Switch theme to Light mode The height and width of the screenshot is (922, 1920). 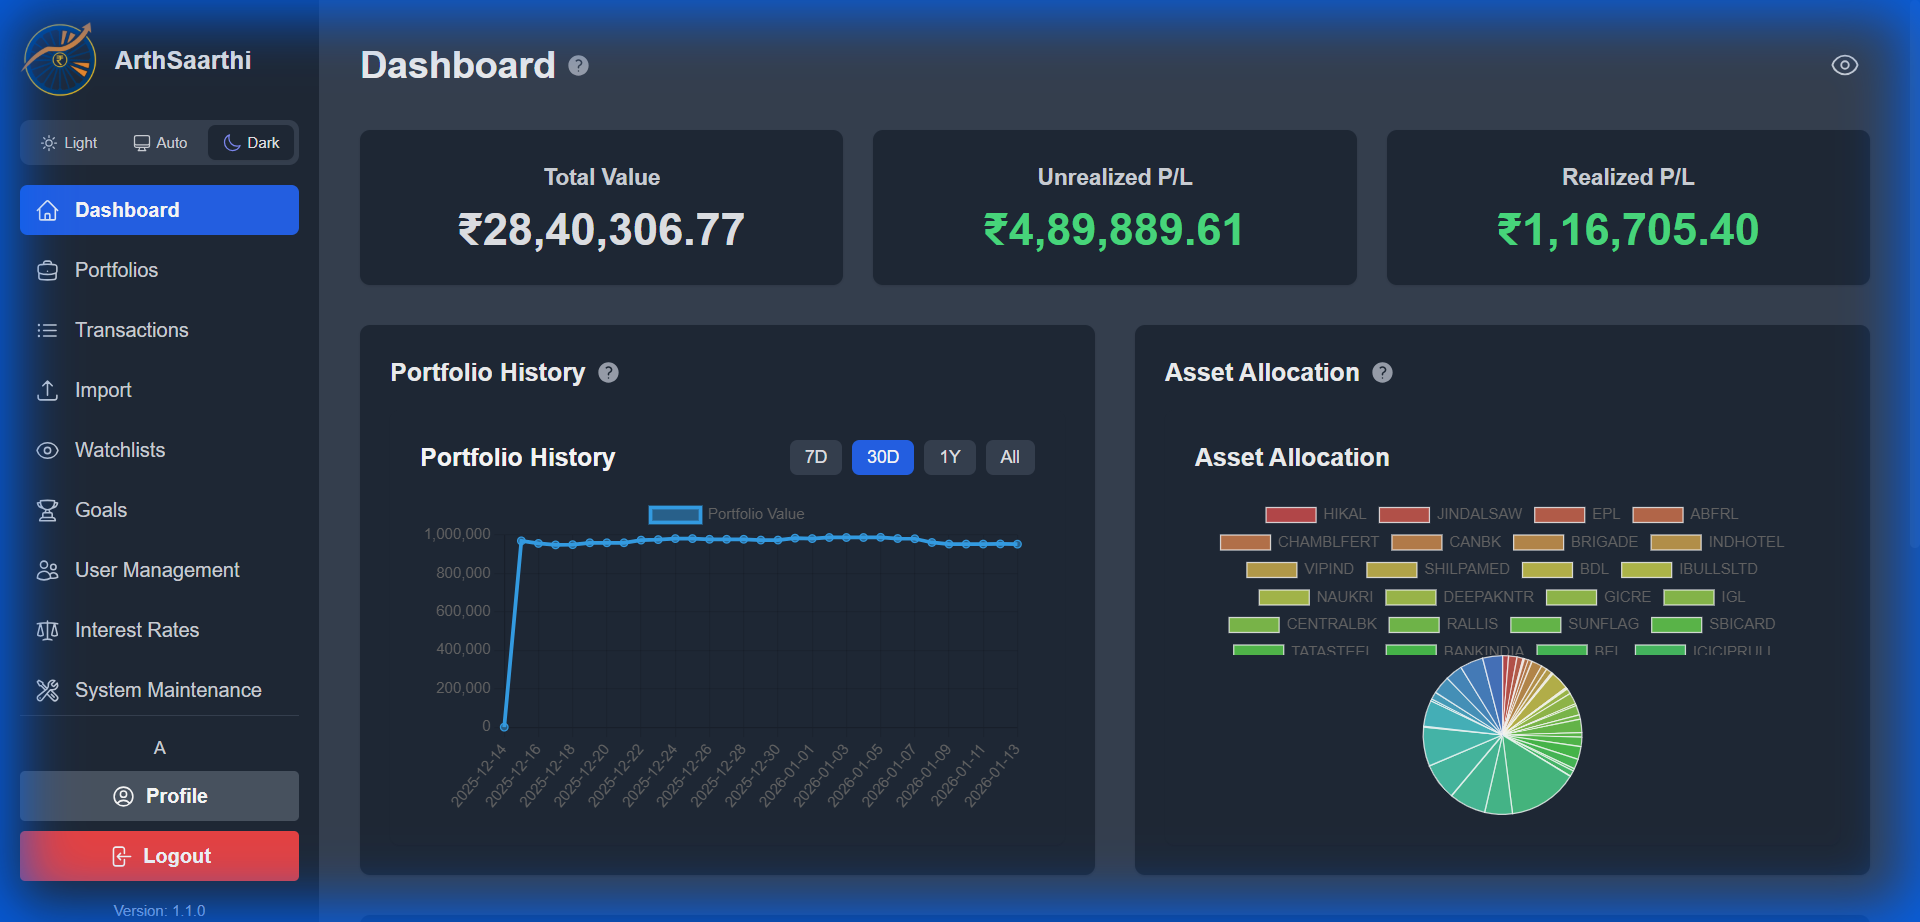pos(69,143)
